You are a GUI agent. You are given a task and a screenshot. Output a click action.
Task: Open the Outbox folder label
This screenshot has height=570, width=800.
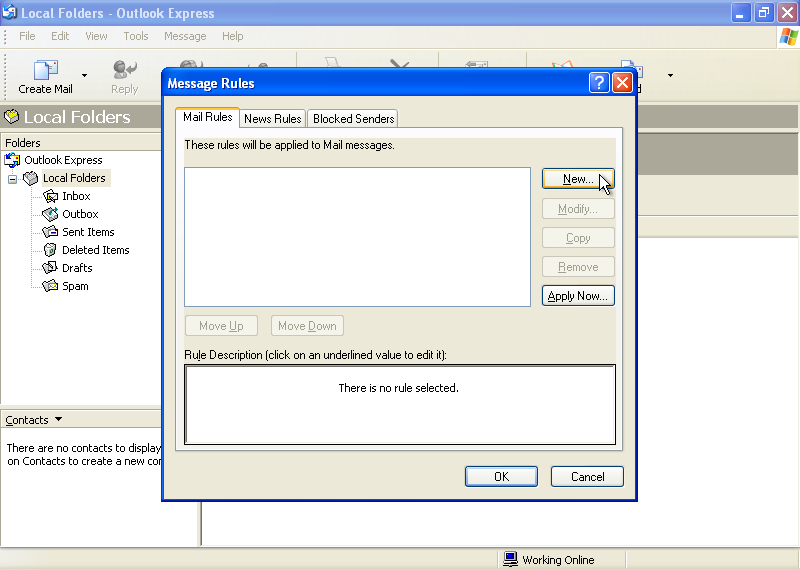pyautogui.click(x=80, y=214)
